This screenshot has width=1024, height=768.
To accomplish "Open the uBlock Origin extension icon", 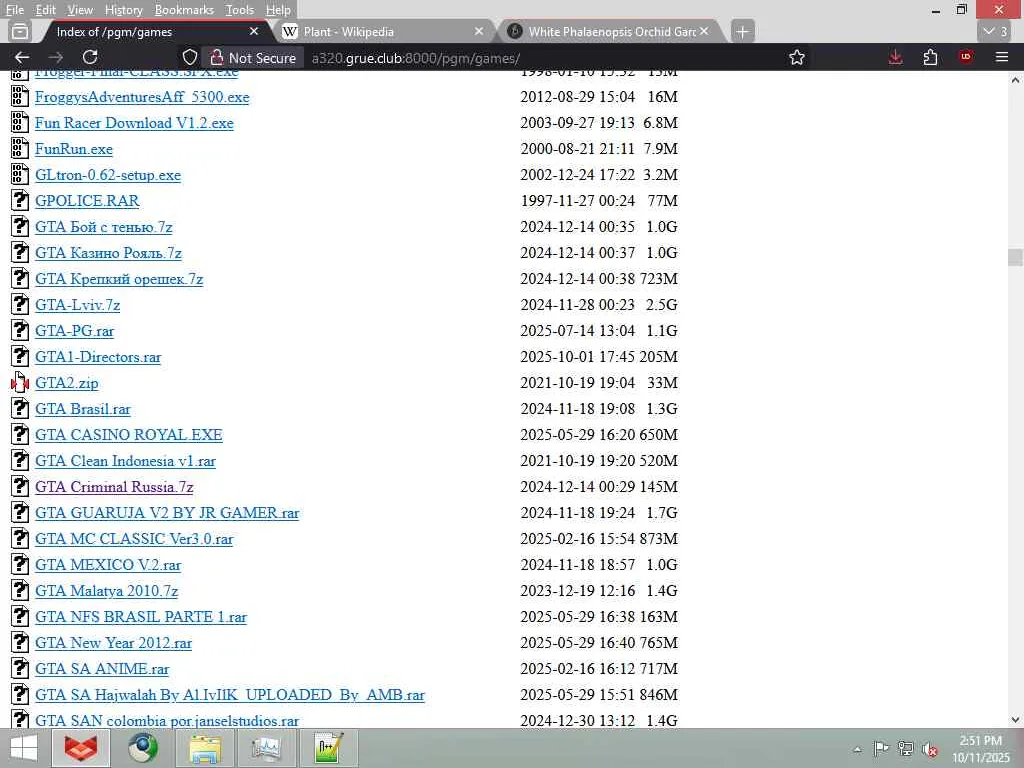I will pyautogui.click(x=965, y=57).
